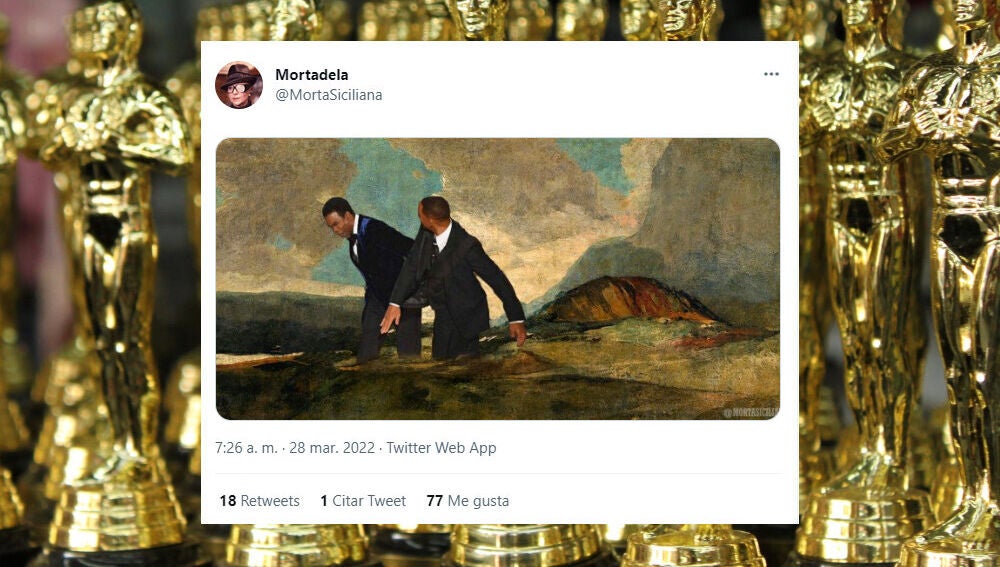This screenshot has height=567, width=1000.
Task: Click the @MORTASICILIANA watermark in the image
Action: coord(749,412)
